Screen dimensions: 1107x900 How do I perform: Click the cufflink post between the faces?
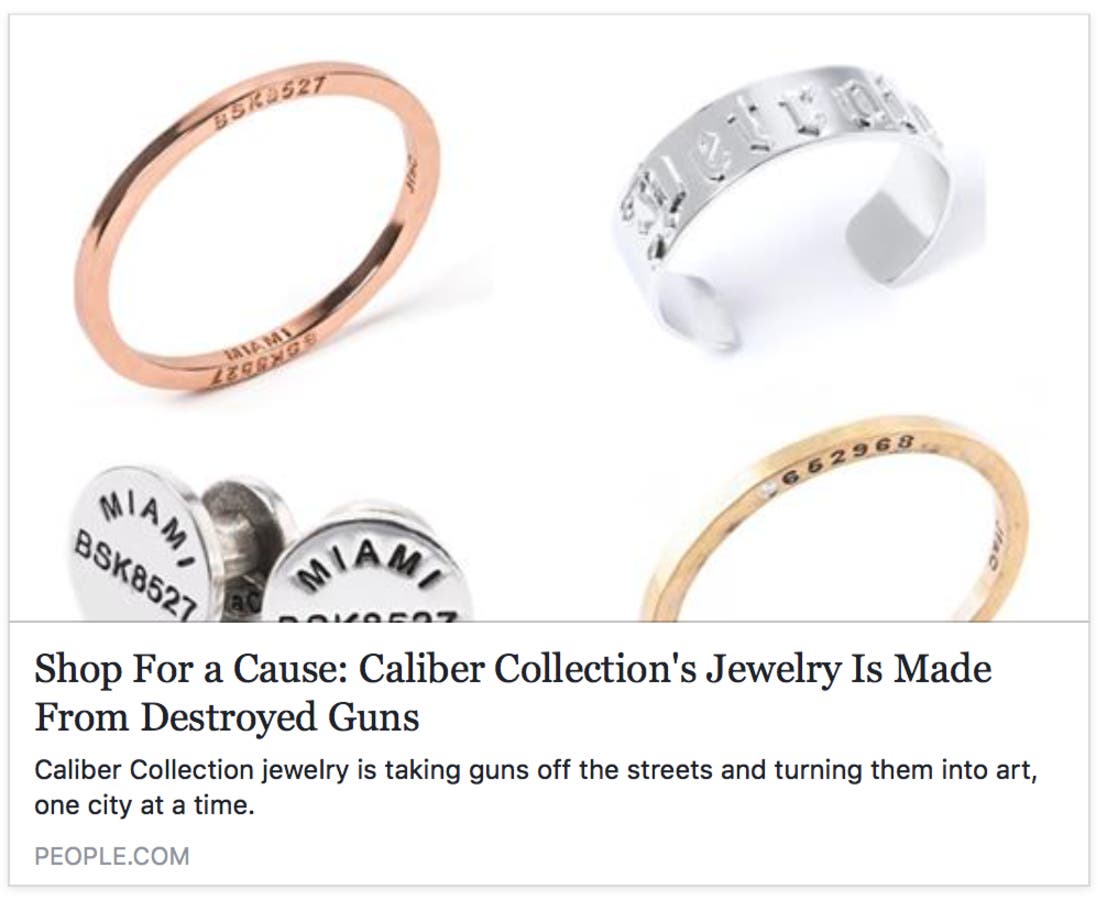point(237,510)
